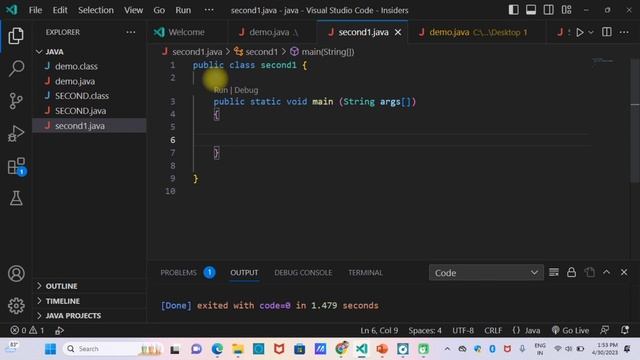Open the notifications bell in status bar
640x360 pixels.
(624, 330)
